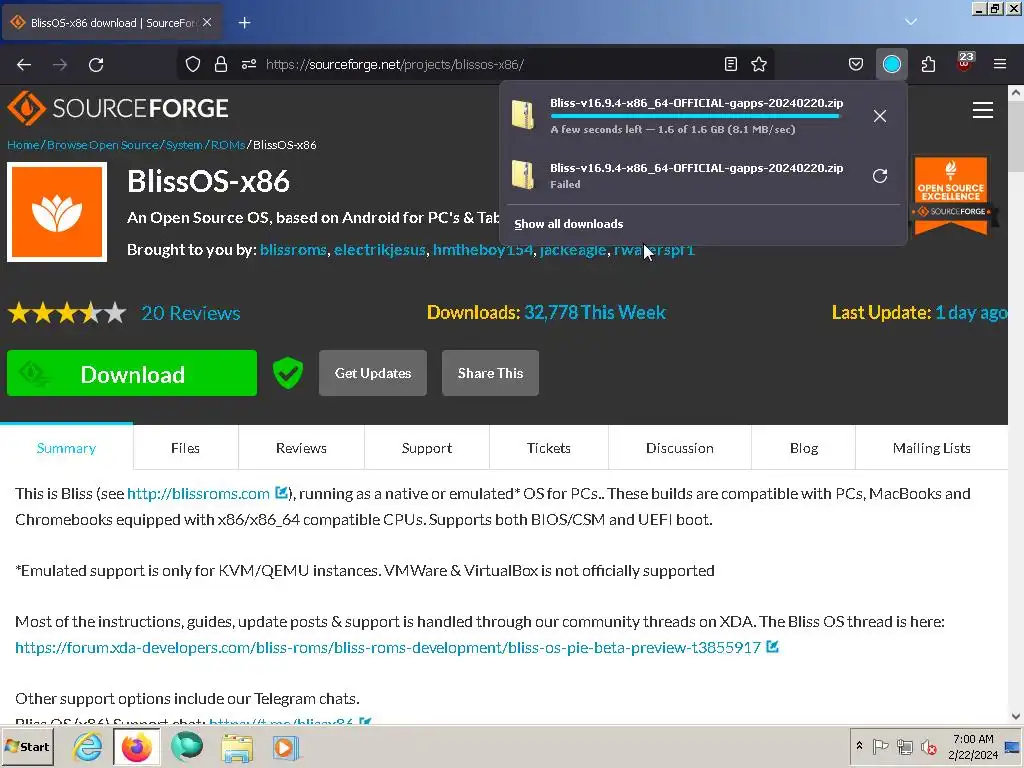Screen dimensions: 1024x768
Task: Click the green Download button
Action: (x=132, y=373)
